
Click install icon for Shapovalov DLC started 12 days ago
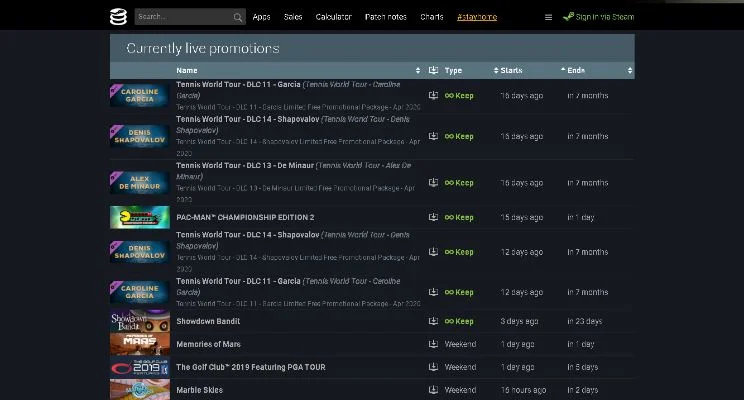433,252
